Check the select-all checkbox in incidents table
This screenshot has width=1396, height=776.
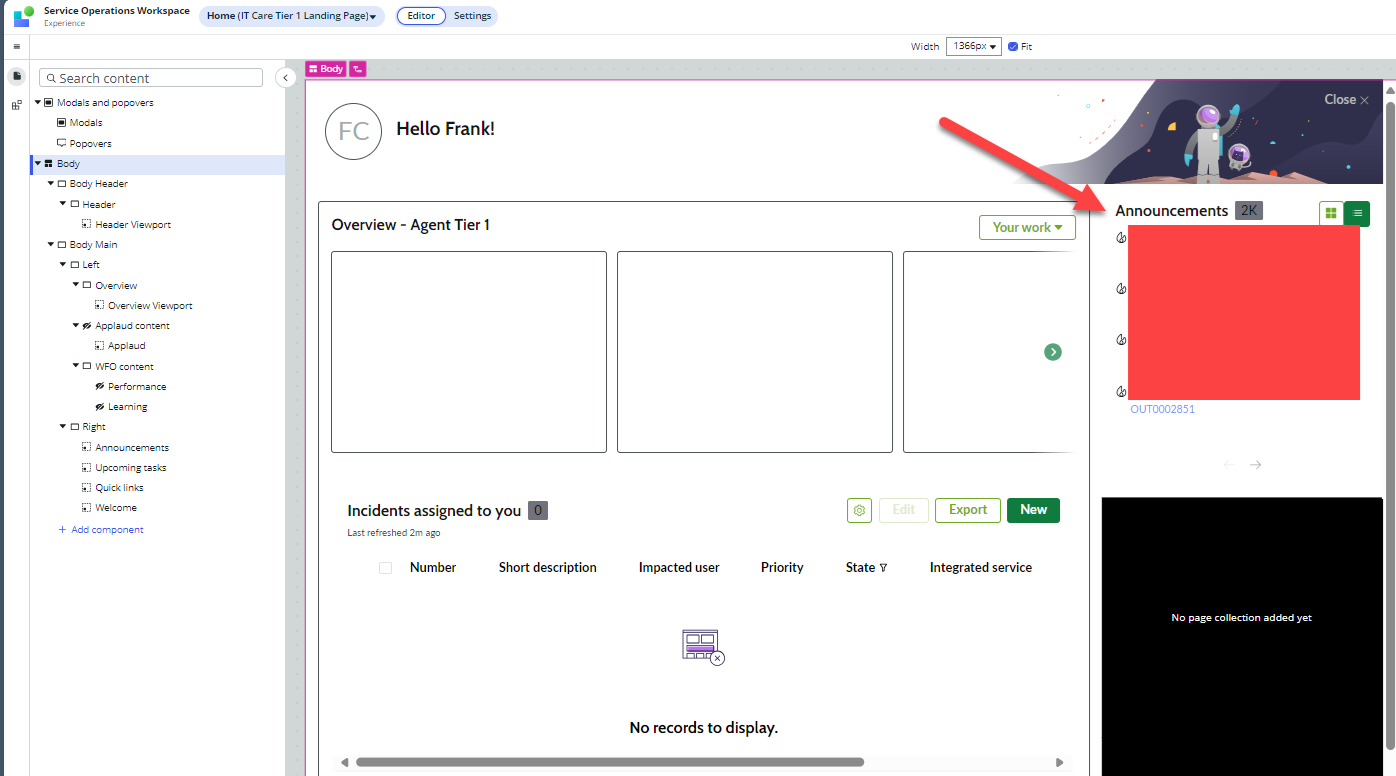pos(385,567)
